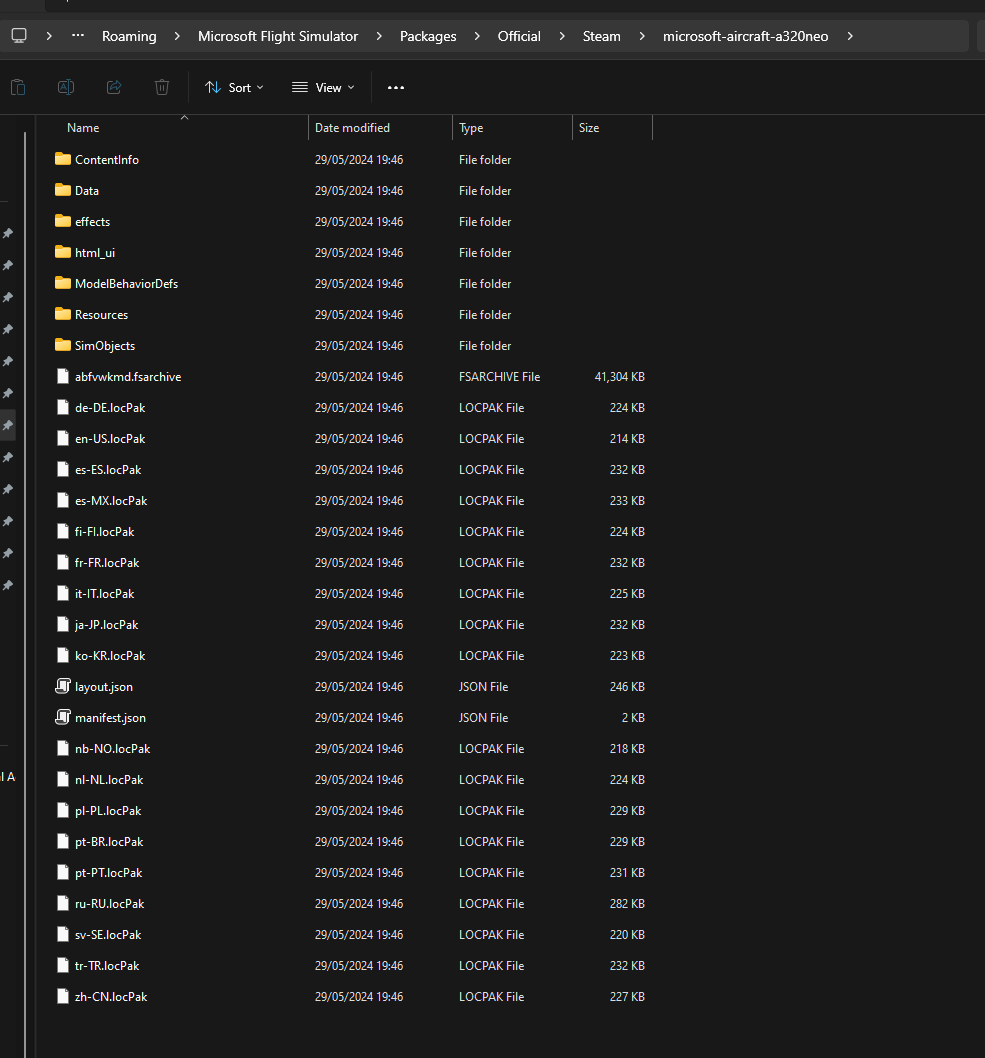Select the en-US.locPak file icon
985x1058 pixels.
pyautogui.click(x=63, y=439)
